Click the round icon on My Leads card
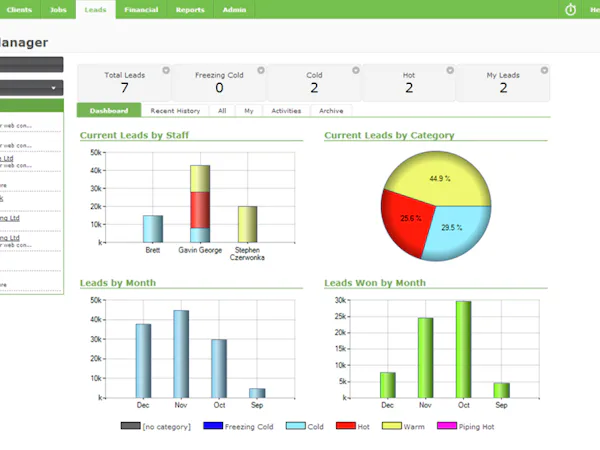 (x=544, y=70)
